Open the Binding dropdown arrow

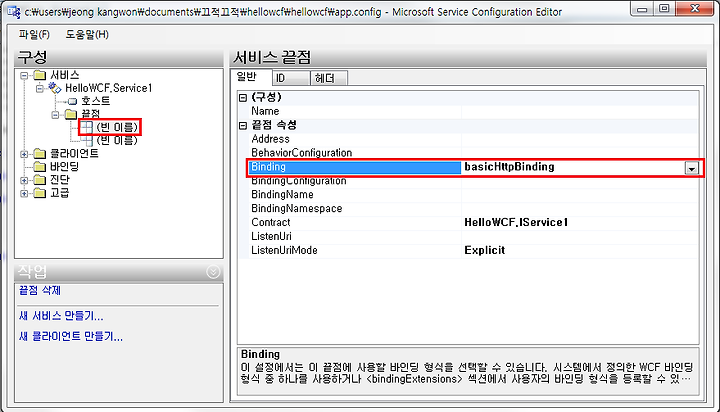pyautogui.click(x=692, y=168)
